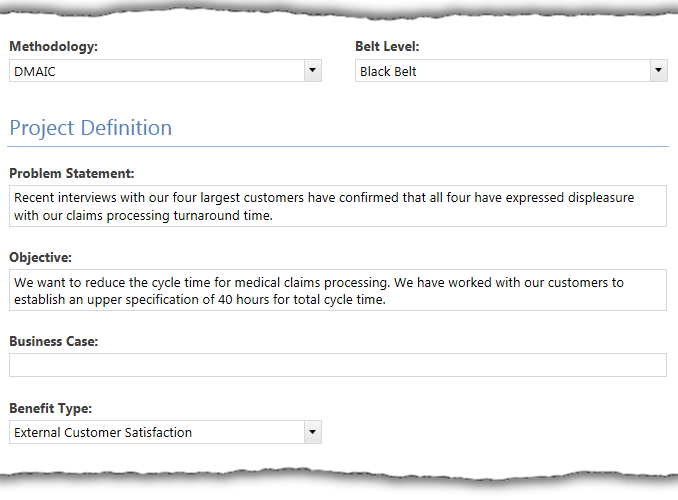This screenshot has width=678, height=500.
Task: Place cursor on 'establish an upper specification' line
Action: 200,299
